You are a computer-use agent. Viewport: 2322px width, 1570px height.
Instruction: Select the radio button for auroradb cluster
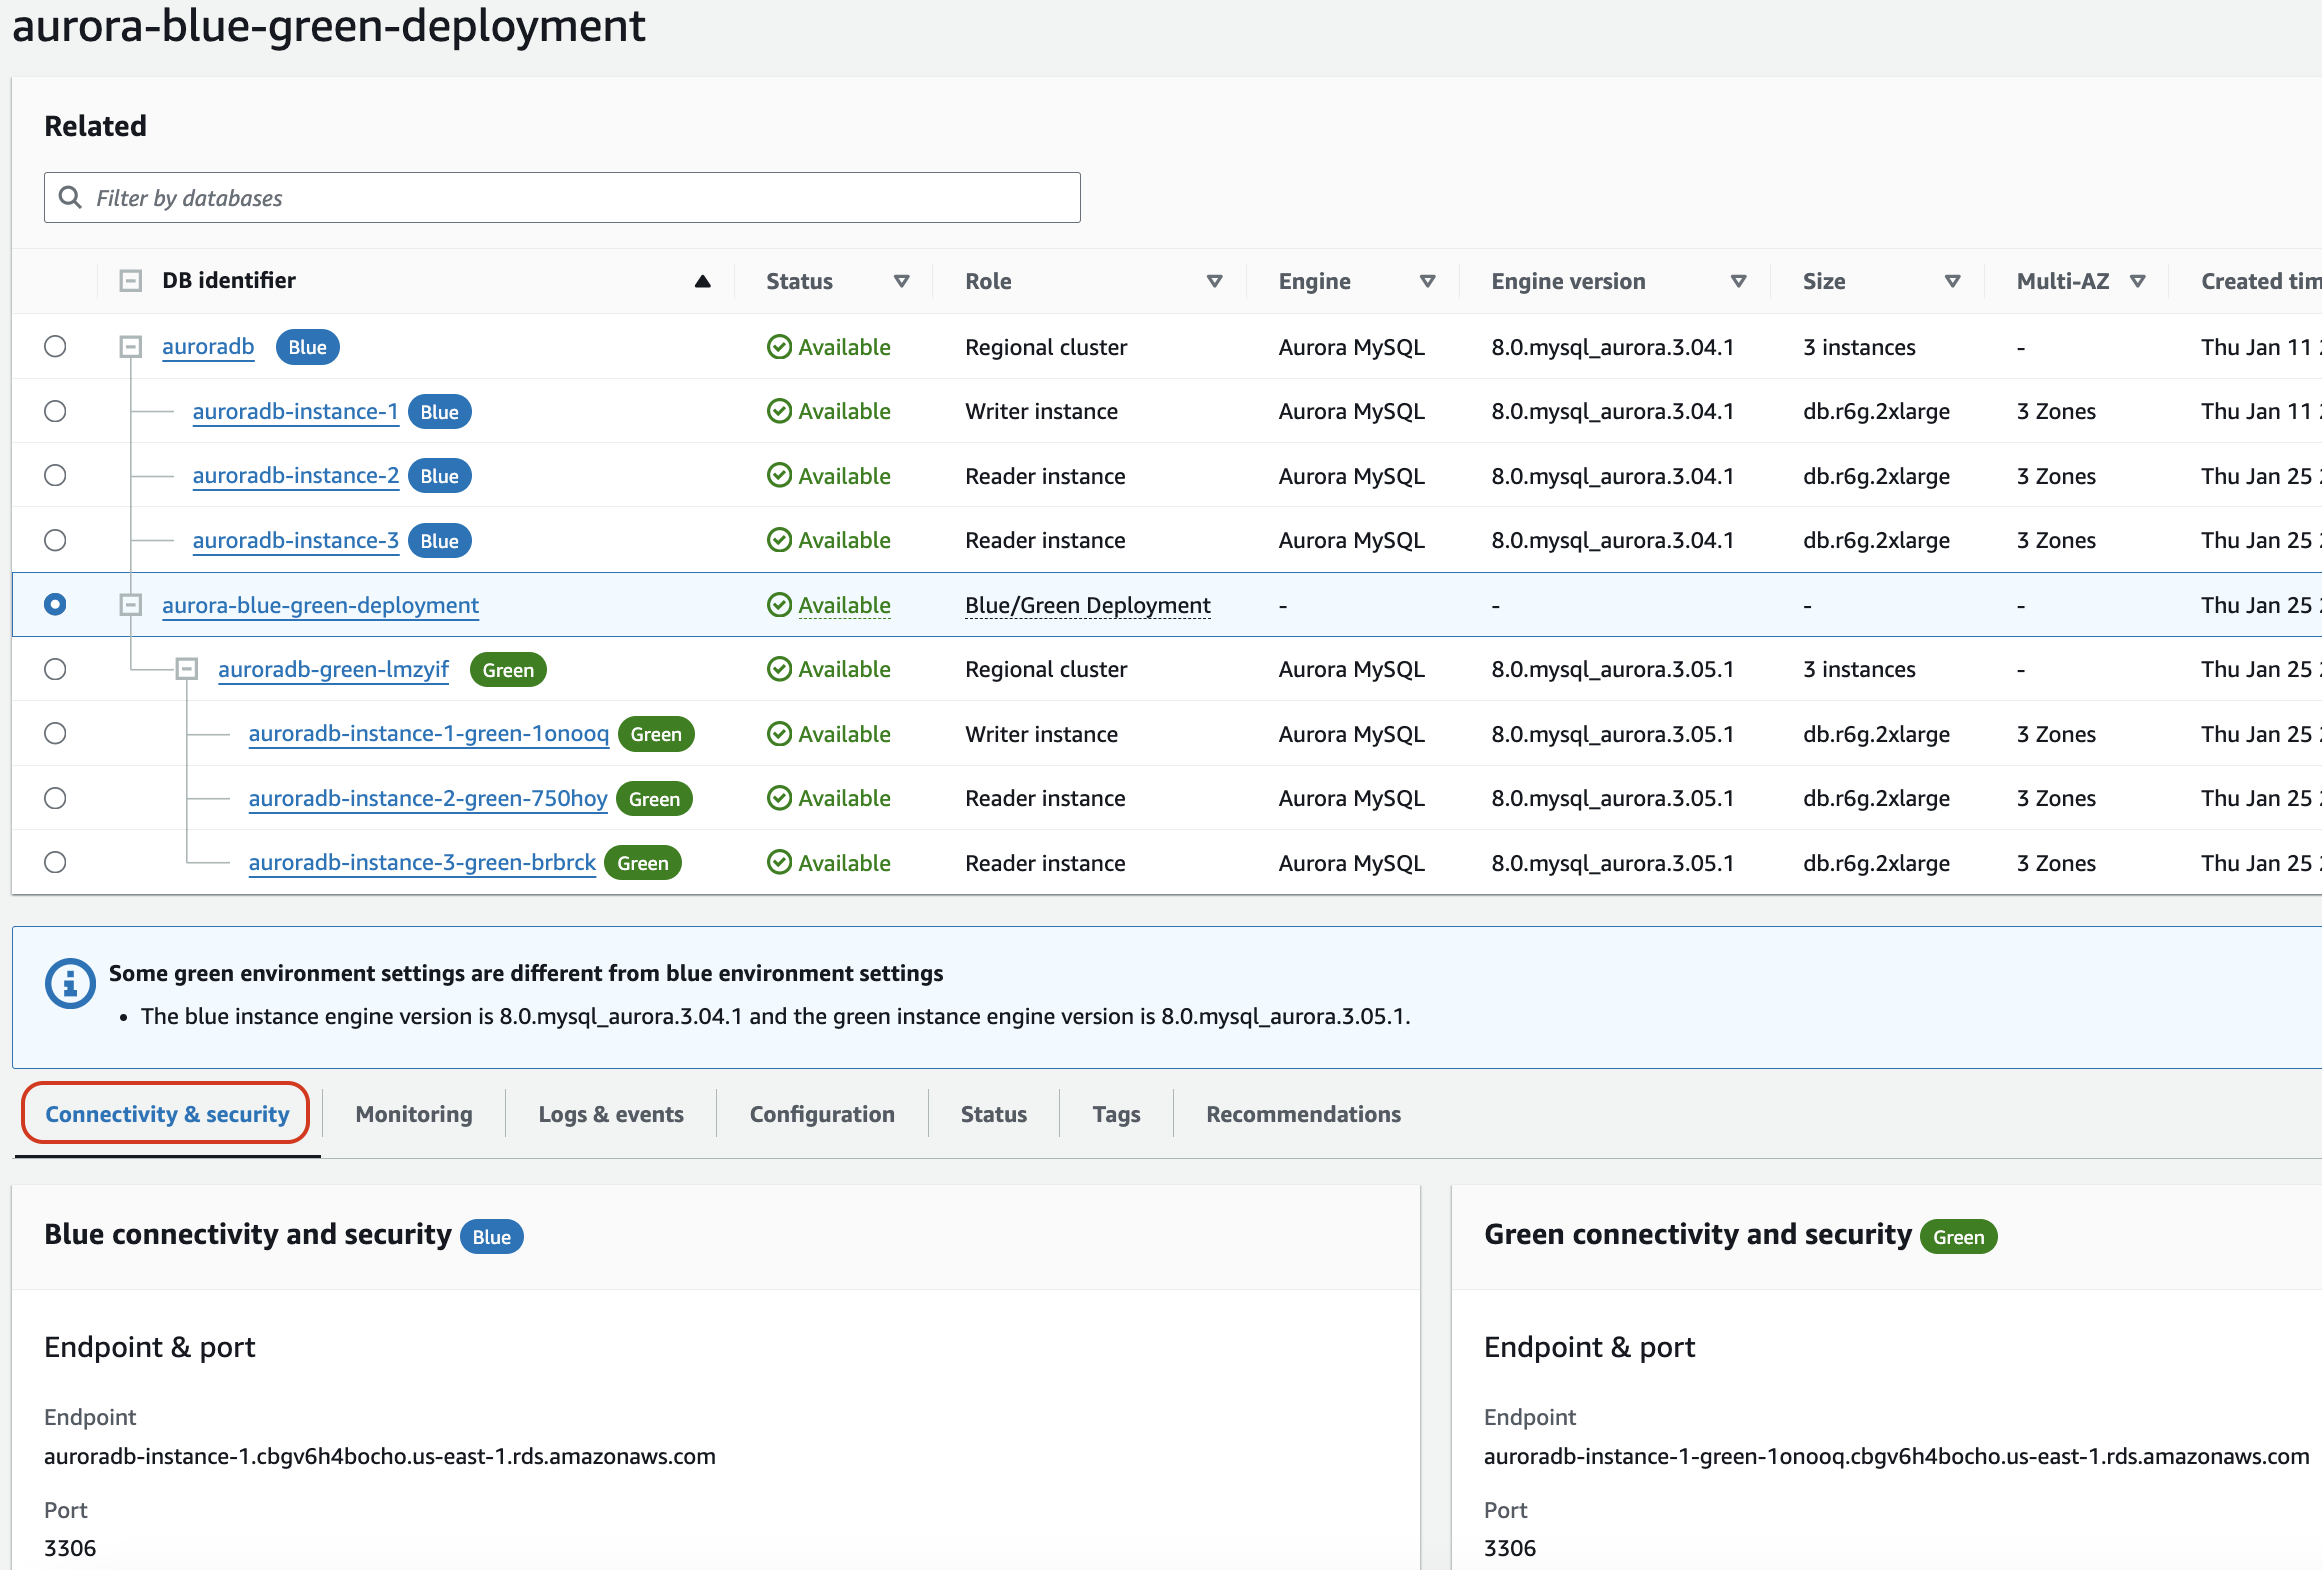pos(54,347)
